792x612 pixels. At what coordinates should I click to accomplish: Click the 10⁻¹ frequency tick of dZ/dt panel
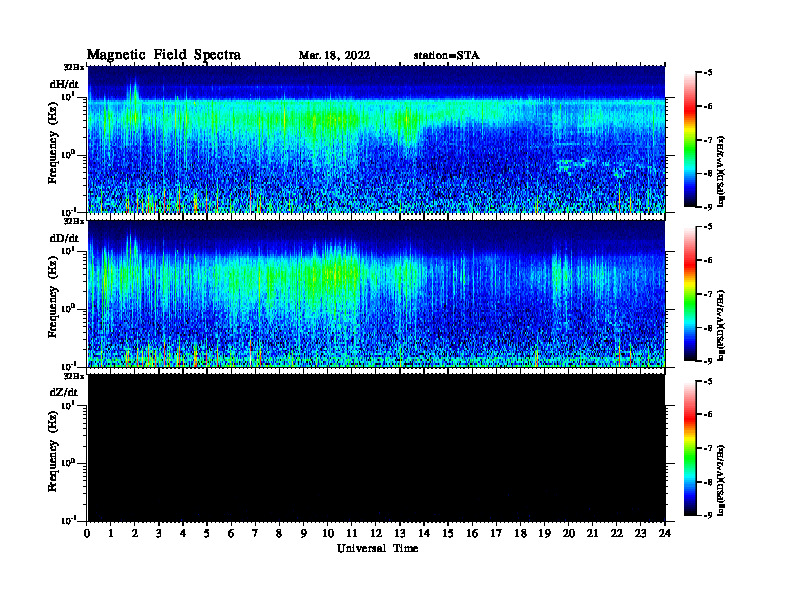[x=68, y=520]
